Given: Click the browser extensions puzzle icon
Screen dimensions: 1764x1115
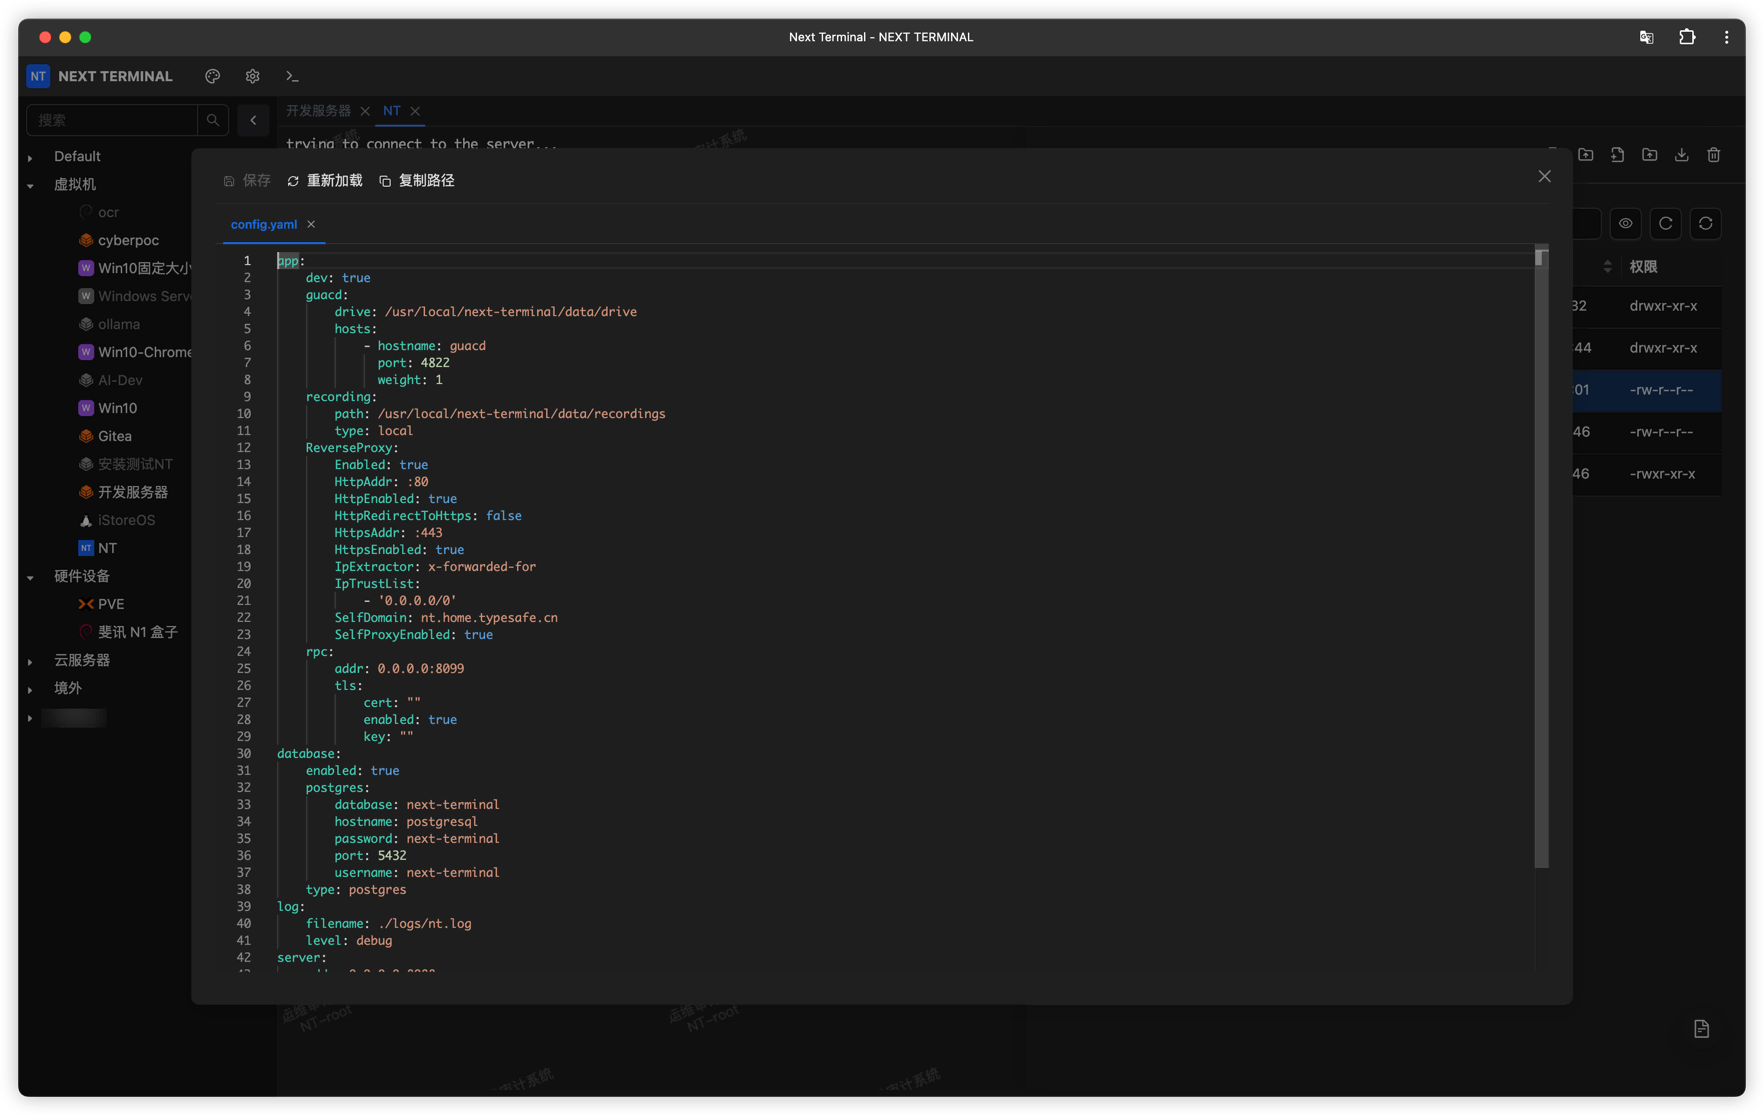Looking at the screenshot, I should [1687, 37].
